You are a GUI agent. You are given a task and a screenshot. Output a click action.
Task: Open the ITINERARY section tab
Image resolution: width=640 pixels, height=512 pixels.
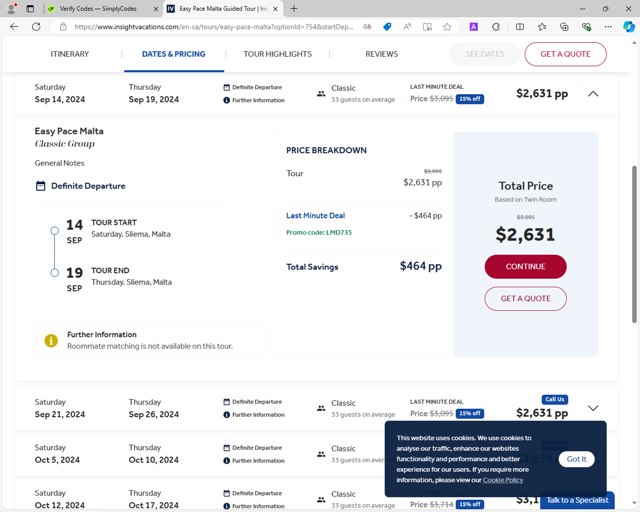(70, 54)
